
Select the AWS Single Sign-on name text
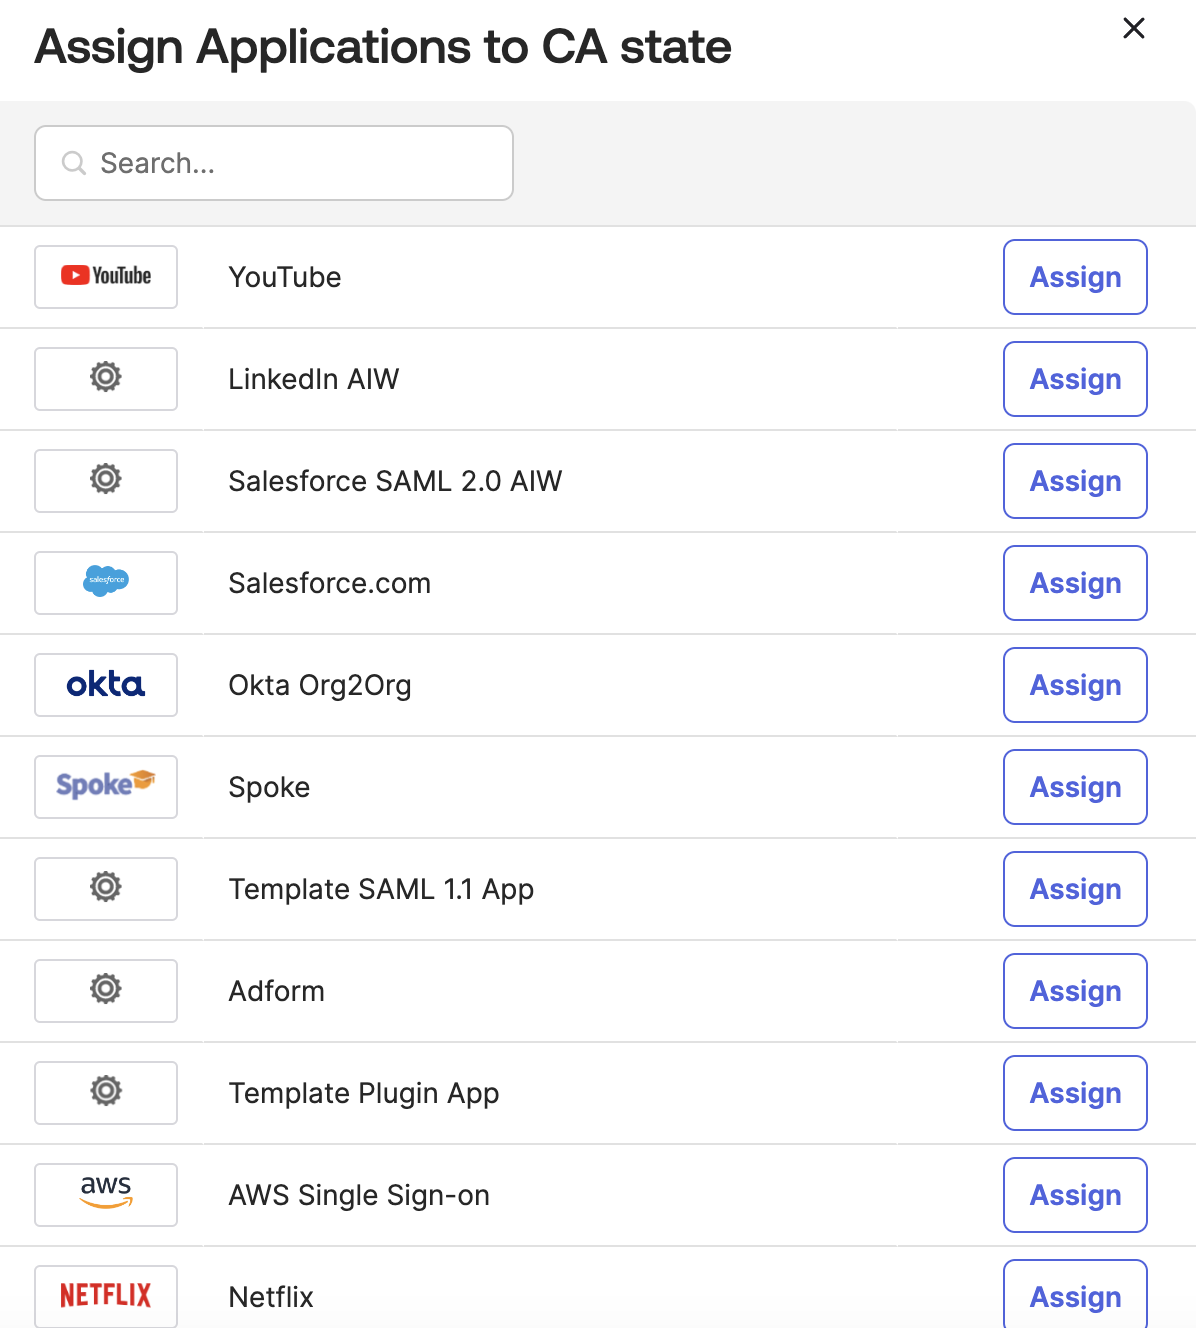pyautogui.click(x=359, y=1195)
